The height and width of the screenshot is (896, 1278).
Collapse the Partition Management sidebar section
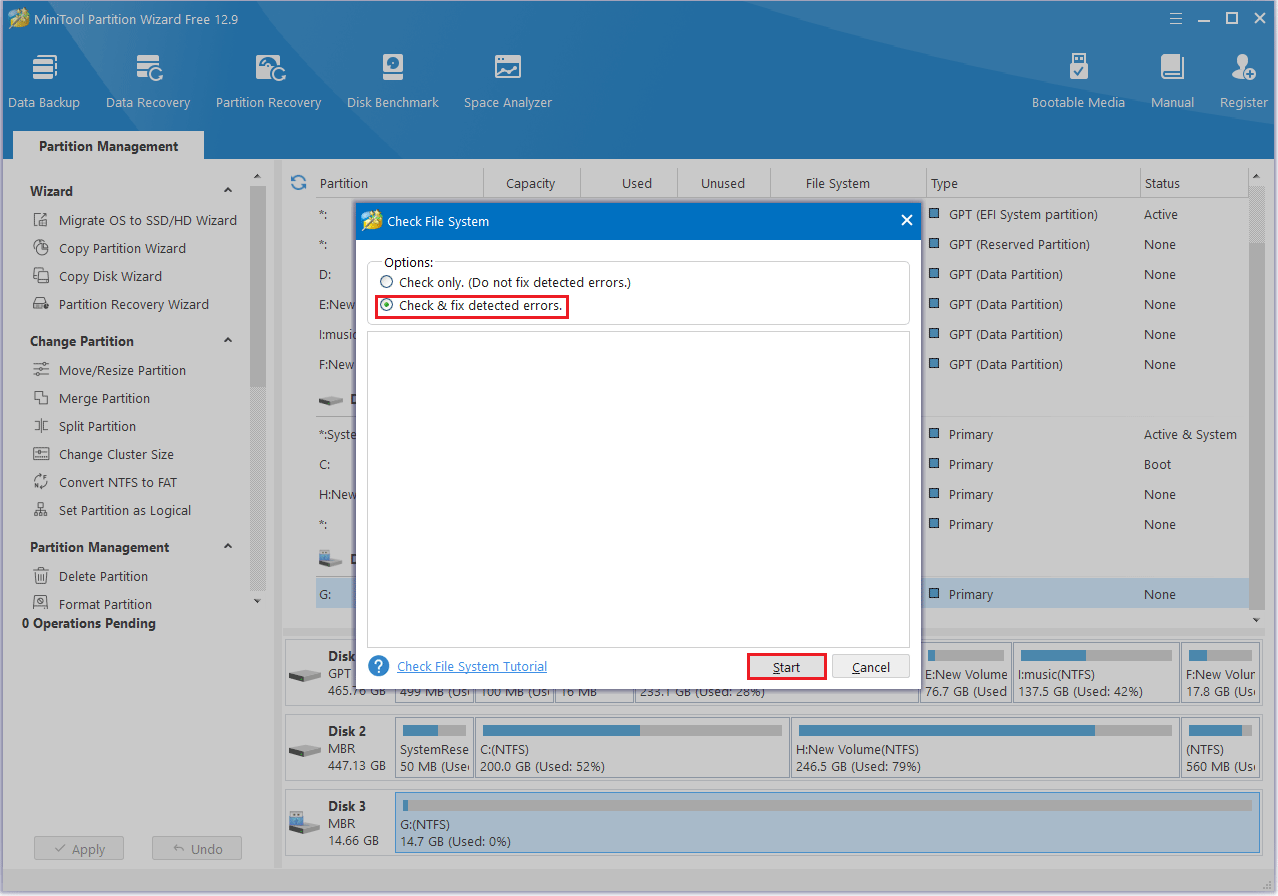click(x=228, y=547)
